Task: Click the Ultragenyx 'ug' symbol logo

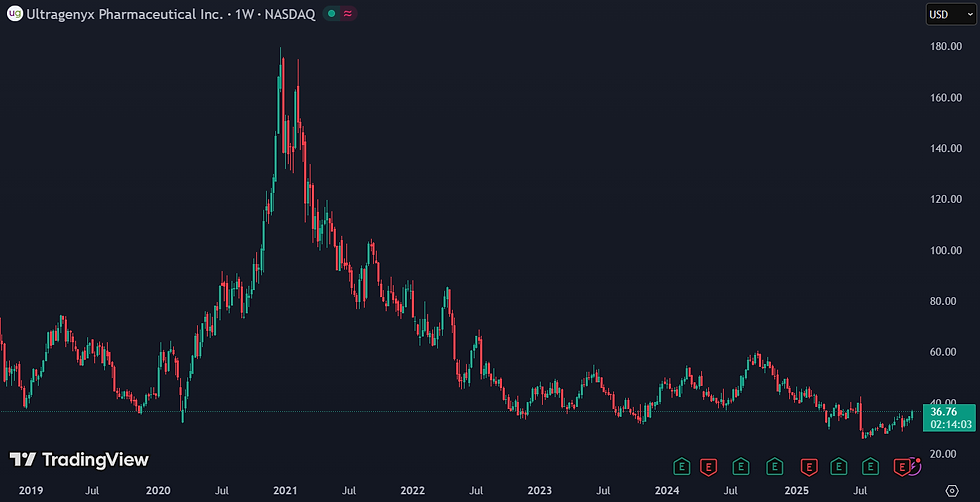Action: pos(14,14)
